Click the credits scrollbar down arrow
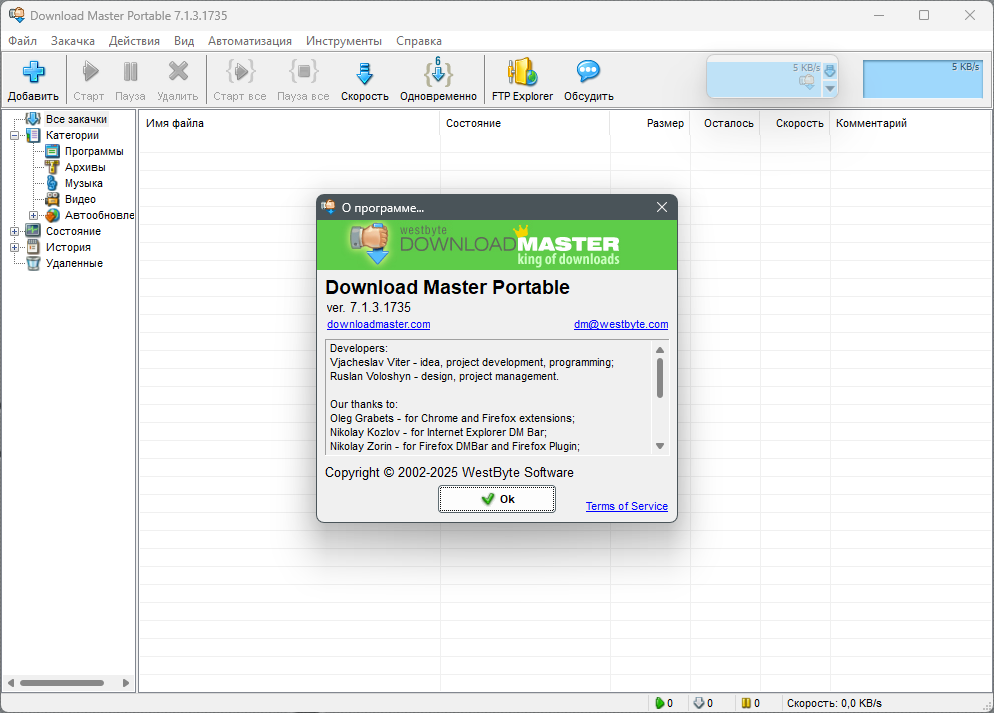This screenshot has width=994, height=713. (660, 446)
